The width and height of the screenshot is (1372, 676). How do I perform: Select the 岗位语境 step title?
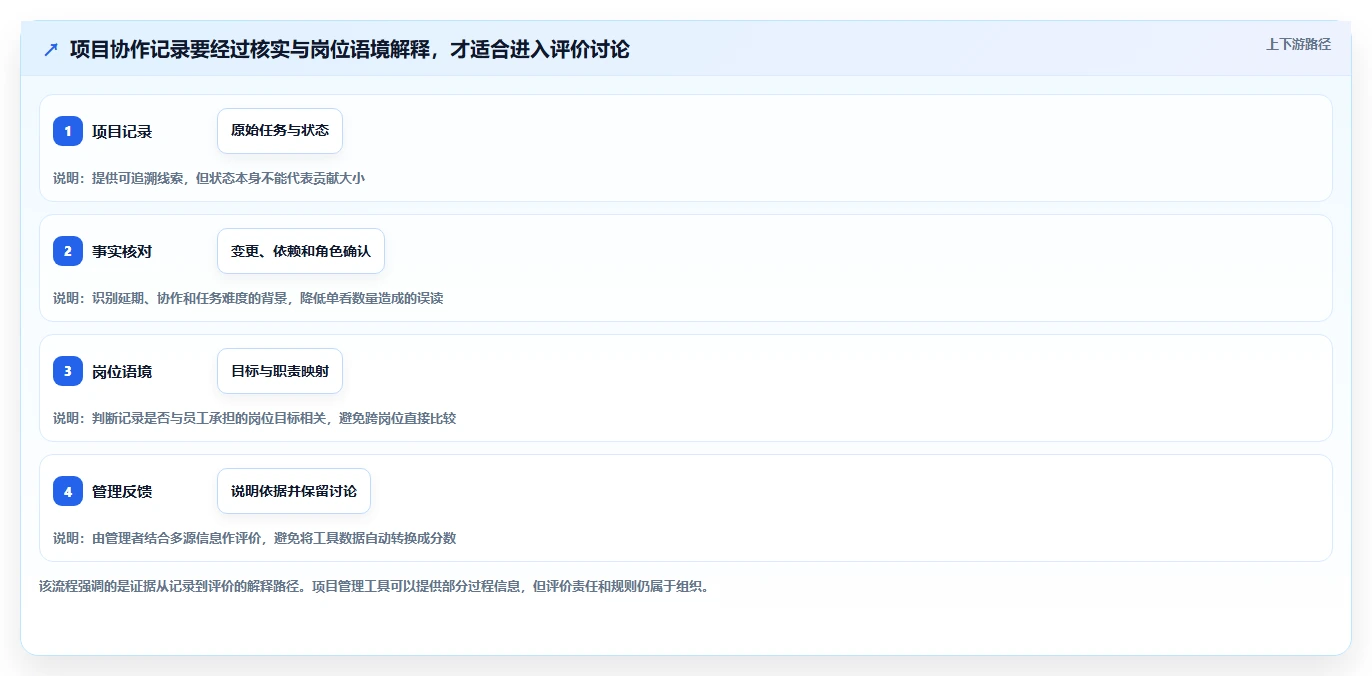click(122, 371)
